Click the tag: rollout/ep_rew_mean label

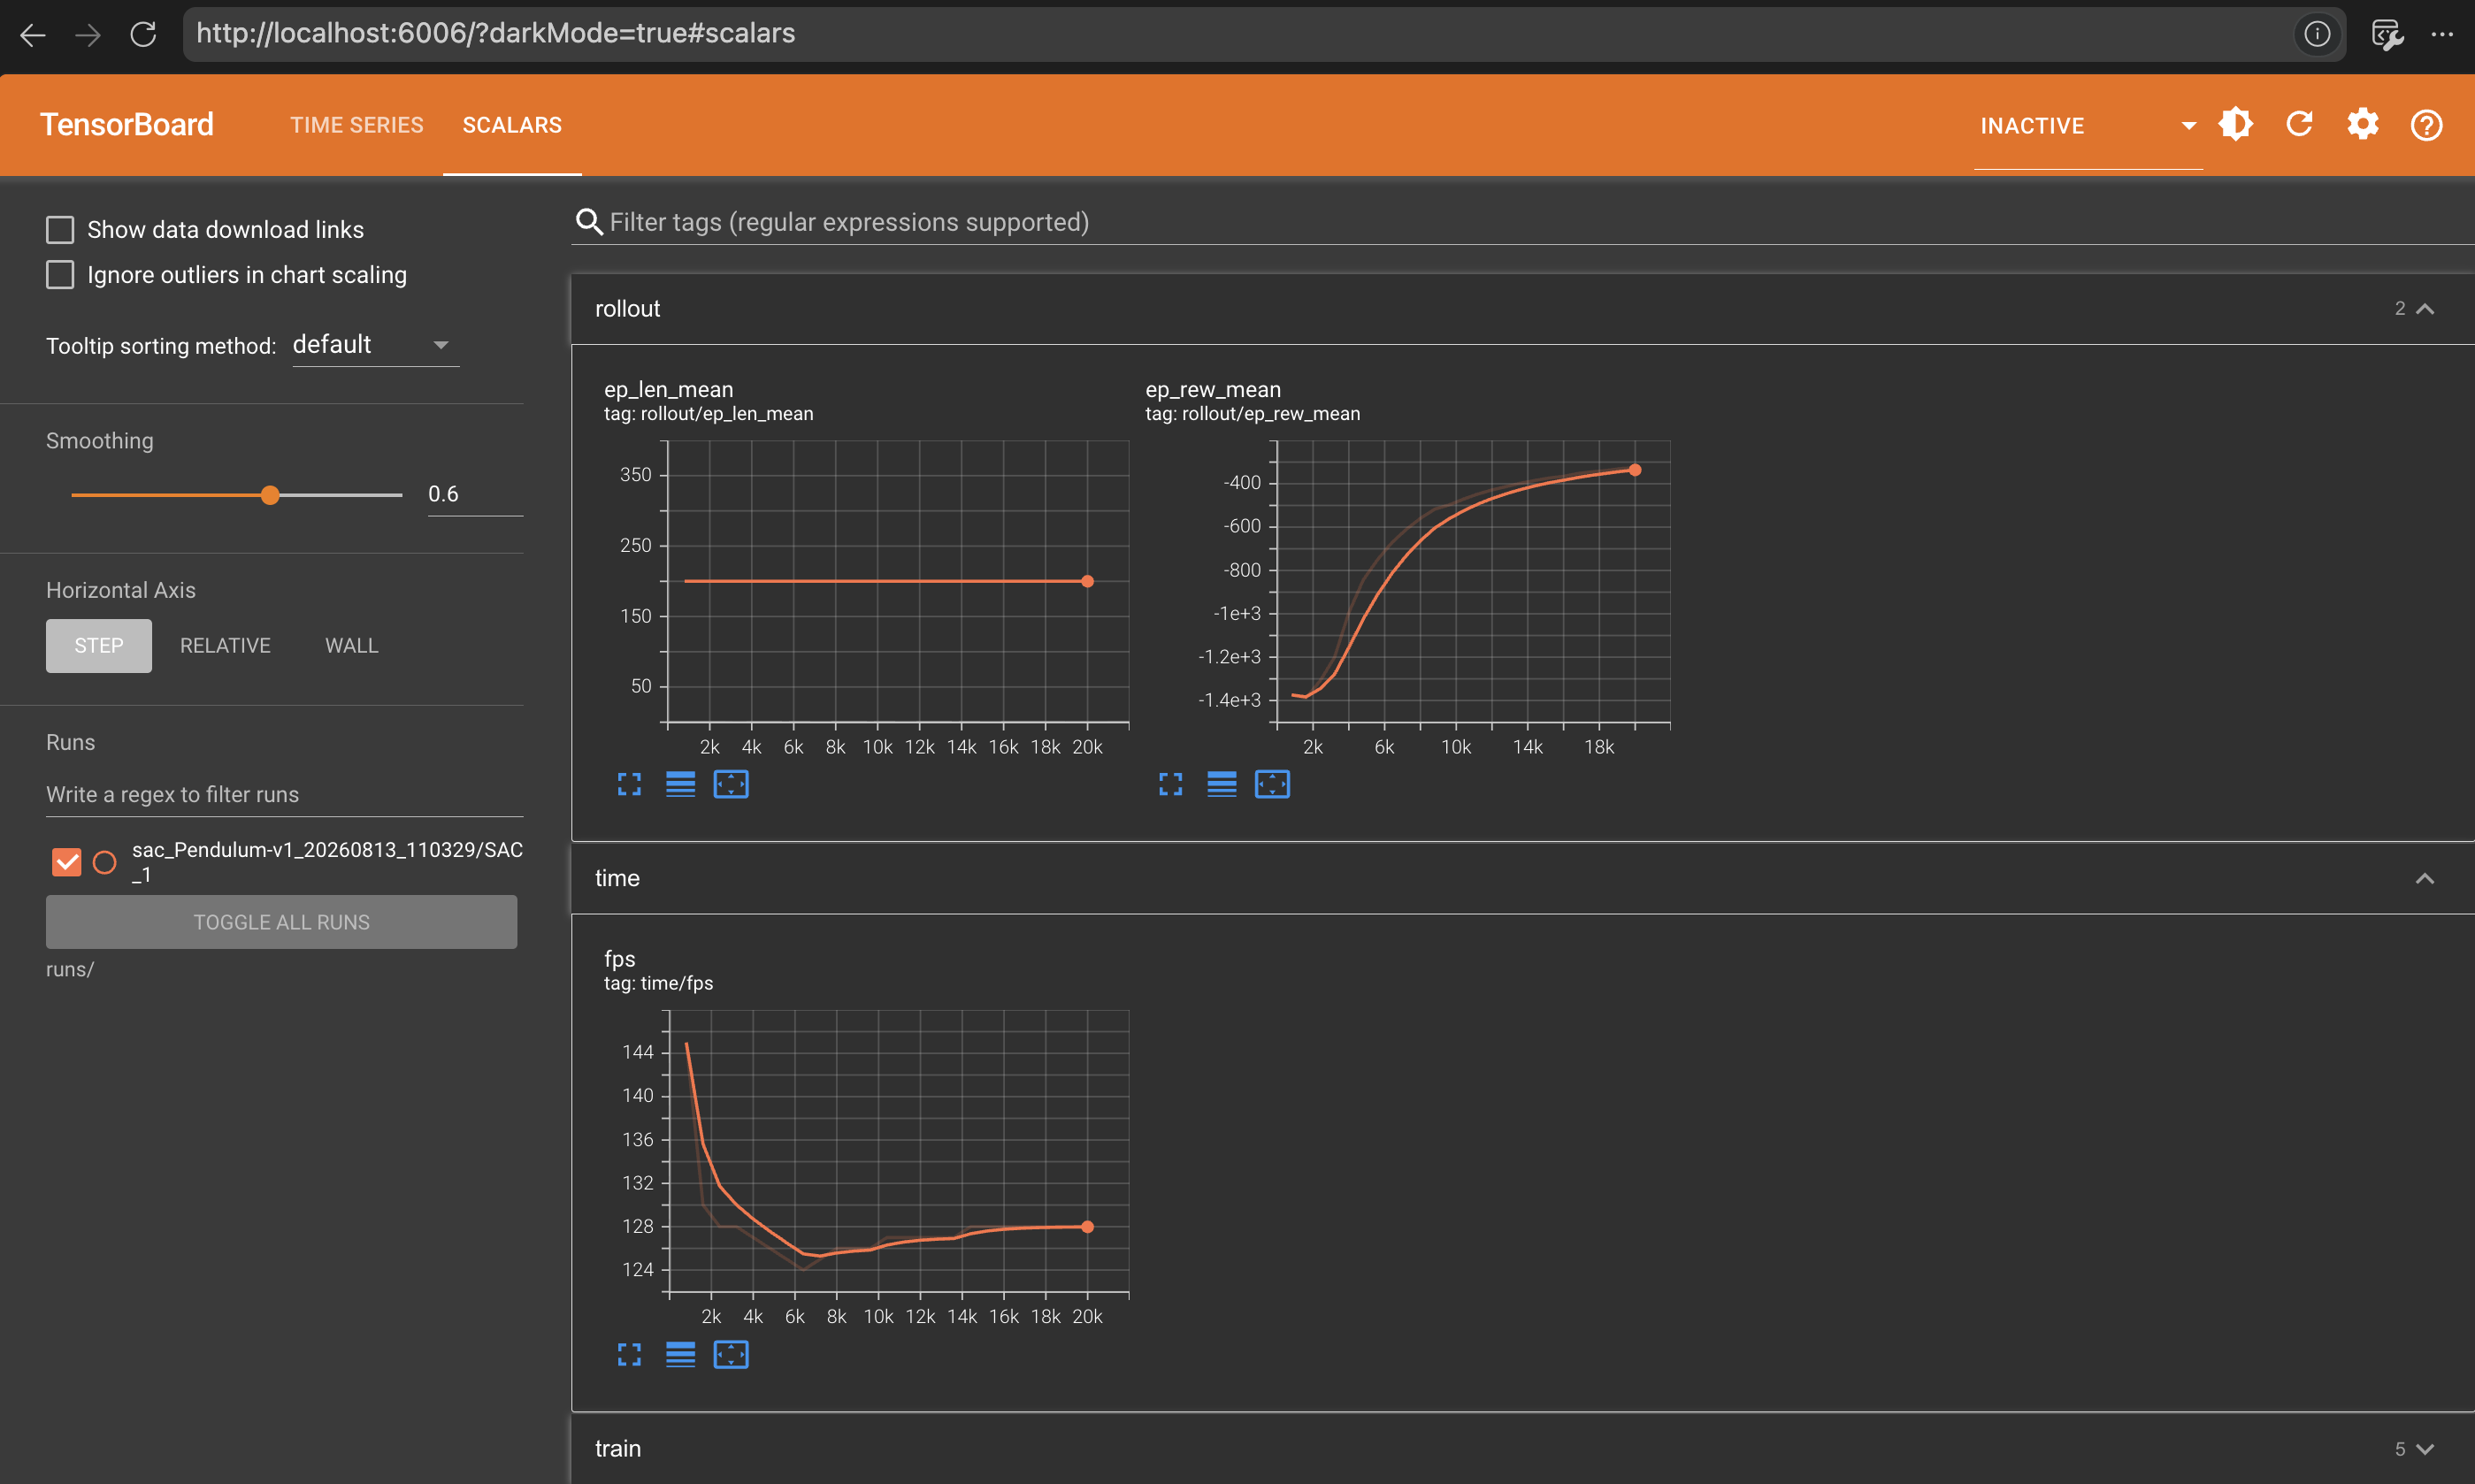click(1252, 414)
